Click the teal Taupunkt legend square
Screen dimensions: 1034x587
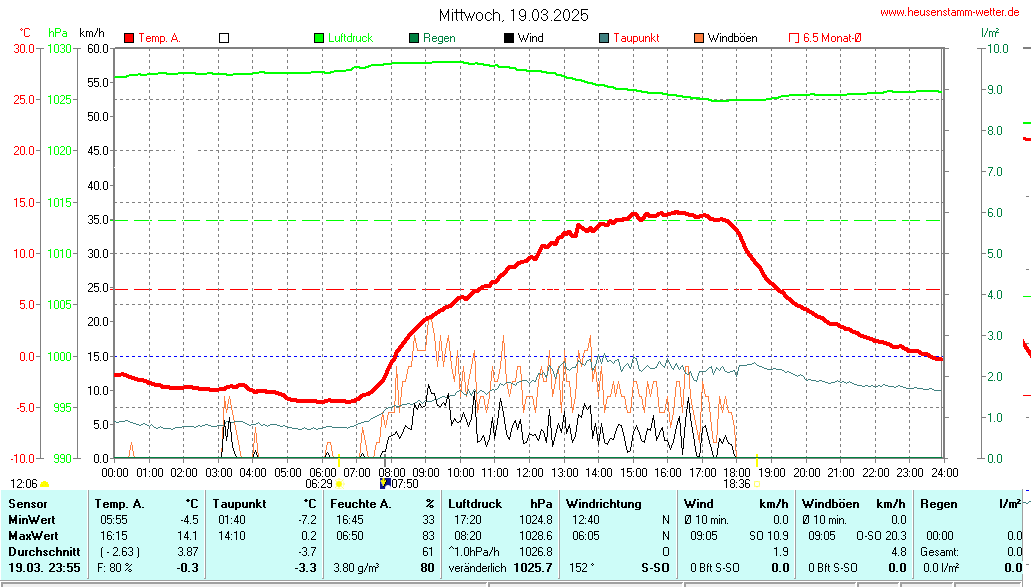tap(604, 38)
